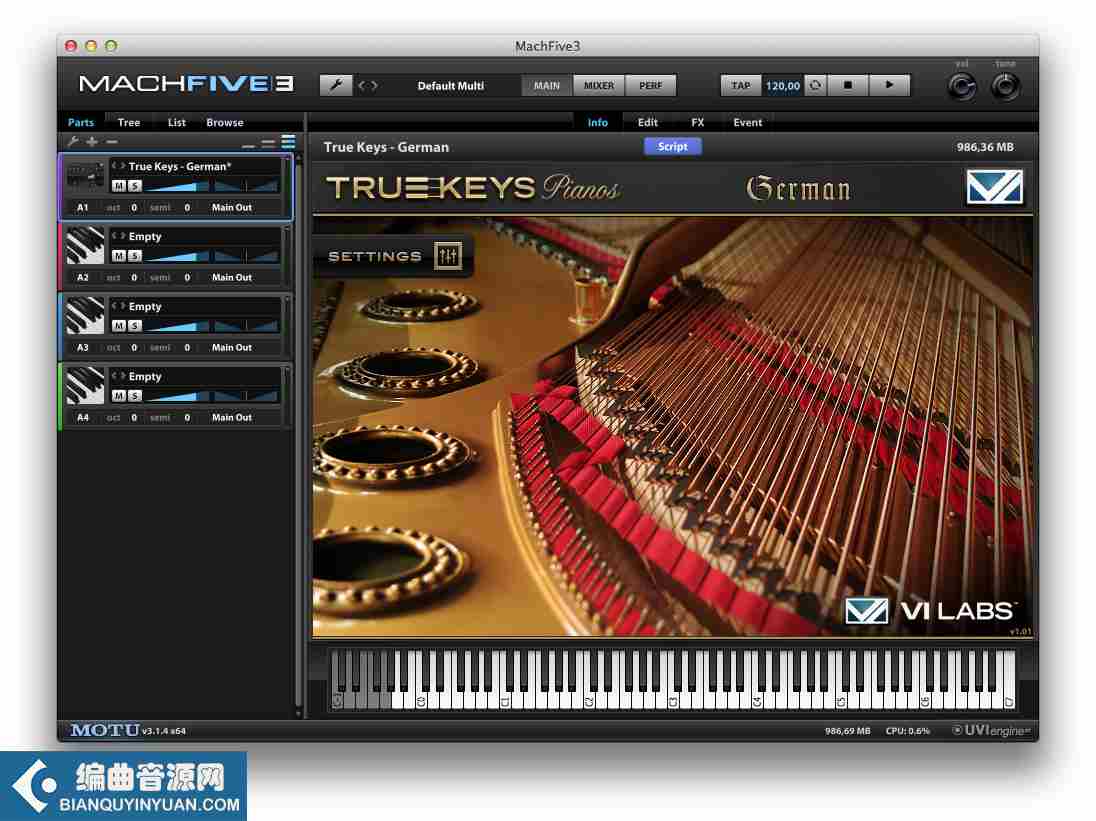This screenshot has height=821, width=1096.
Task: Solo the A4 Empty part
Action: click(x=134, y=395)
